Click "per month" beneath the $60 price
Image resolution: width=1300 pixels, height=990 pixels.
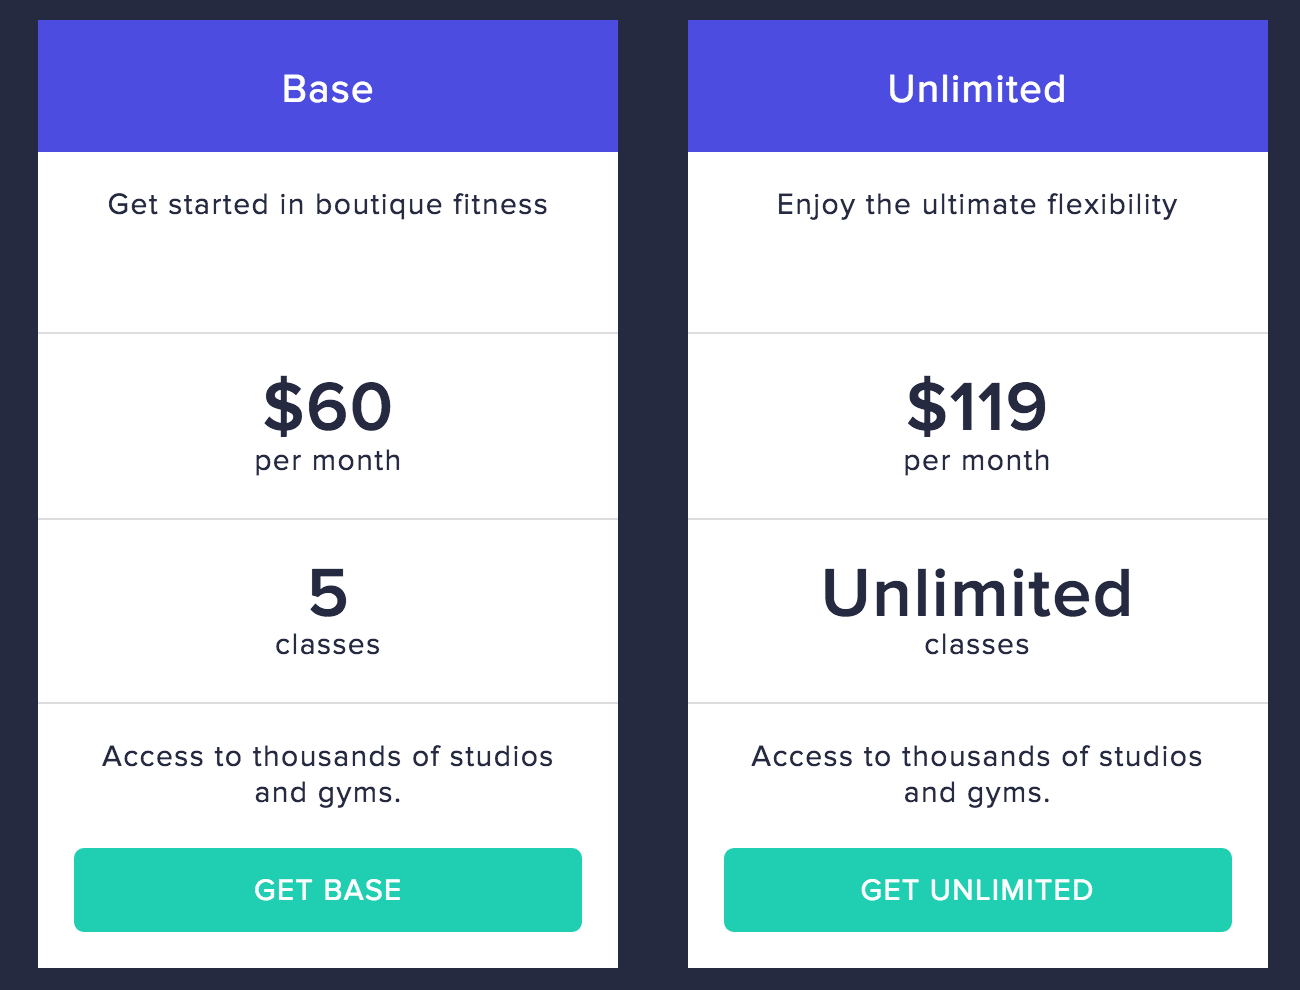[x=328, y=461]
